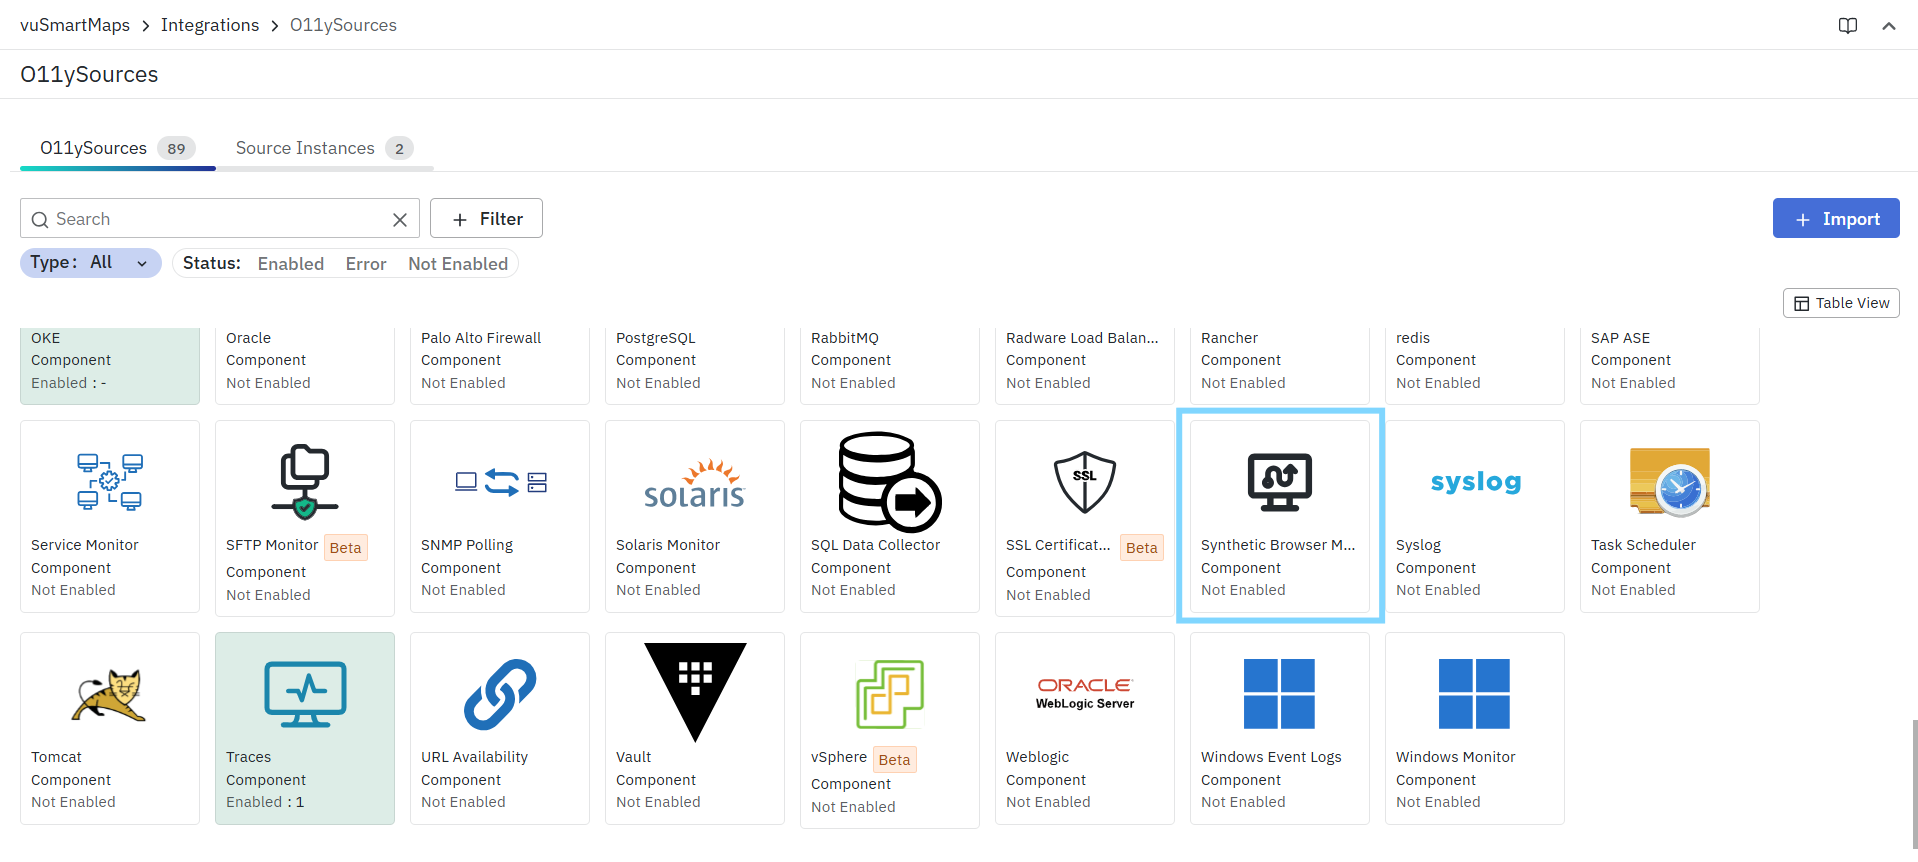
Task: Open the URL Availability chain-link icon
Action: [500, 694]
